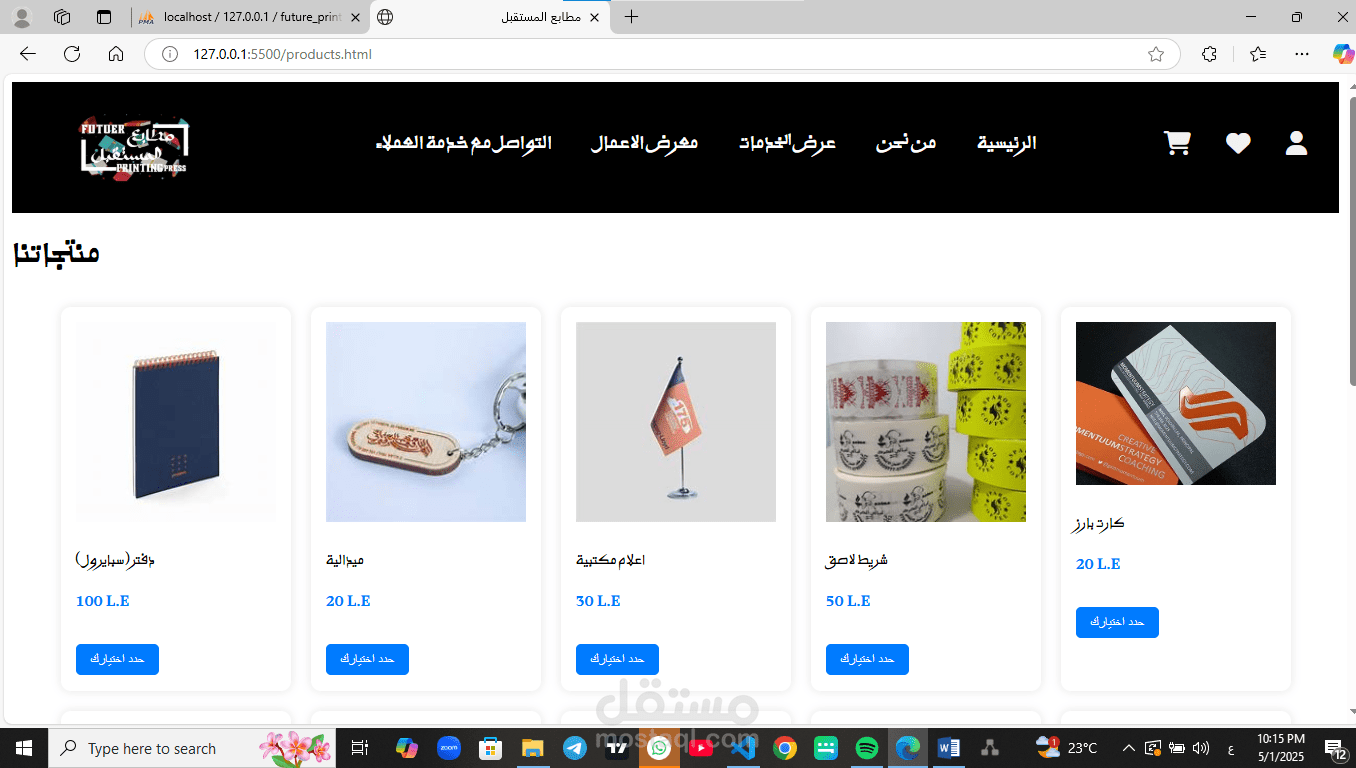The width and height of the screenshot is (1356, 768).
Task: Open Edge settings three-dot menu
Action: (x=1301, y=54)
